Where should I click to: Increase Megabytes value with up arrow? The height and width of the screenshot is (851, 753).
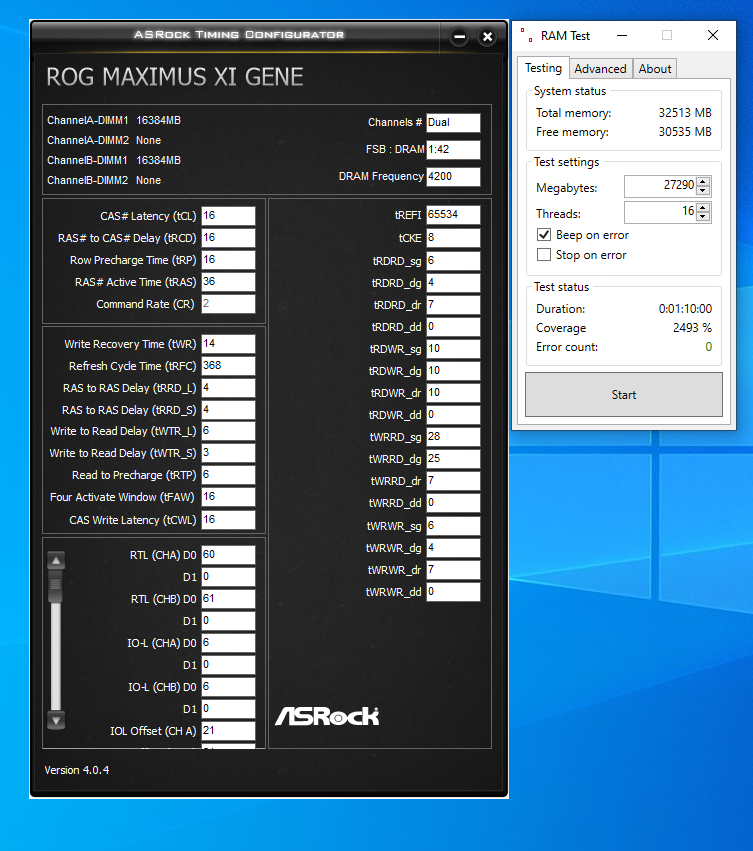coord(703,182)
